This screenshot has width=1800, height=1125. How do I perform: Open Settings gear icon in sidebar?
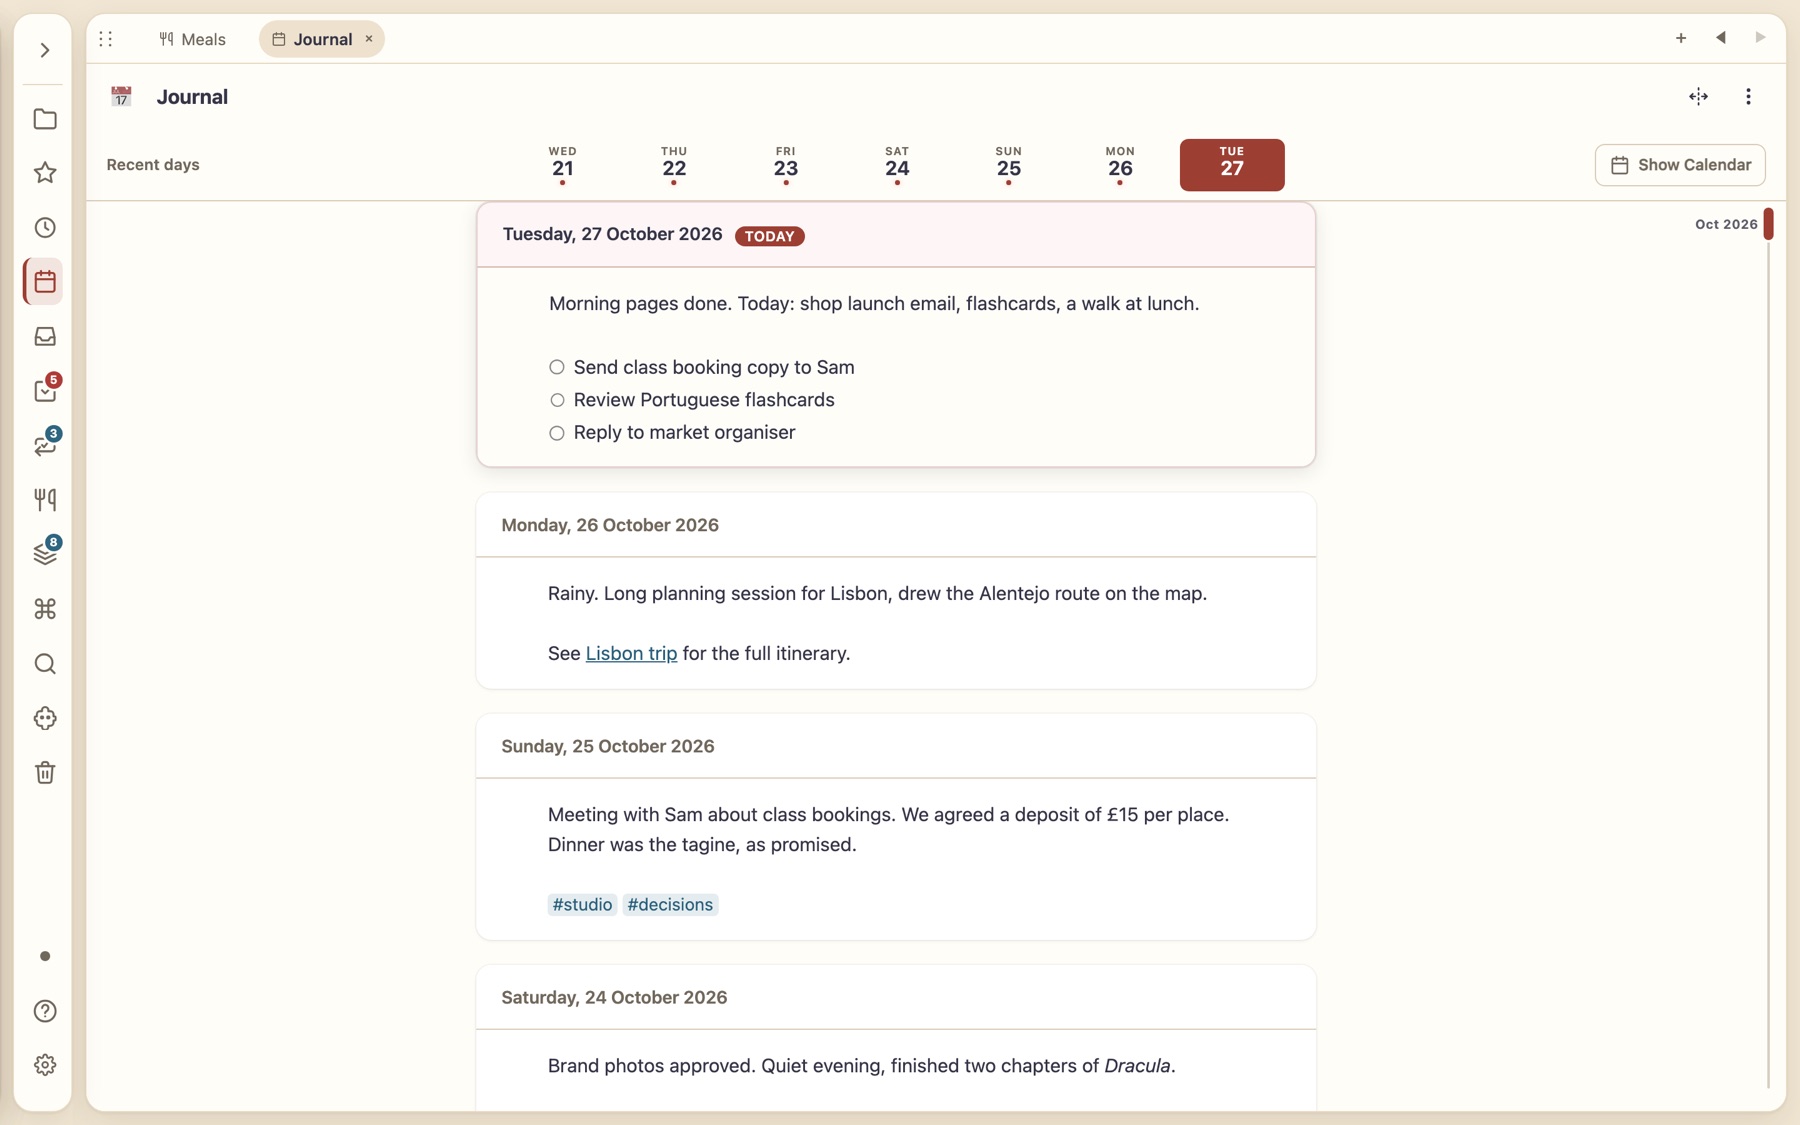tap(45, 1065)
